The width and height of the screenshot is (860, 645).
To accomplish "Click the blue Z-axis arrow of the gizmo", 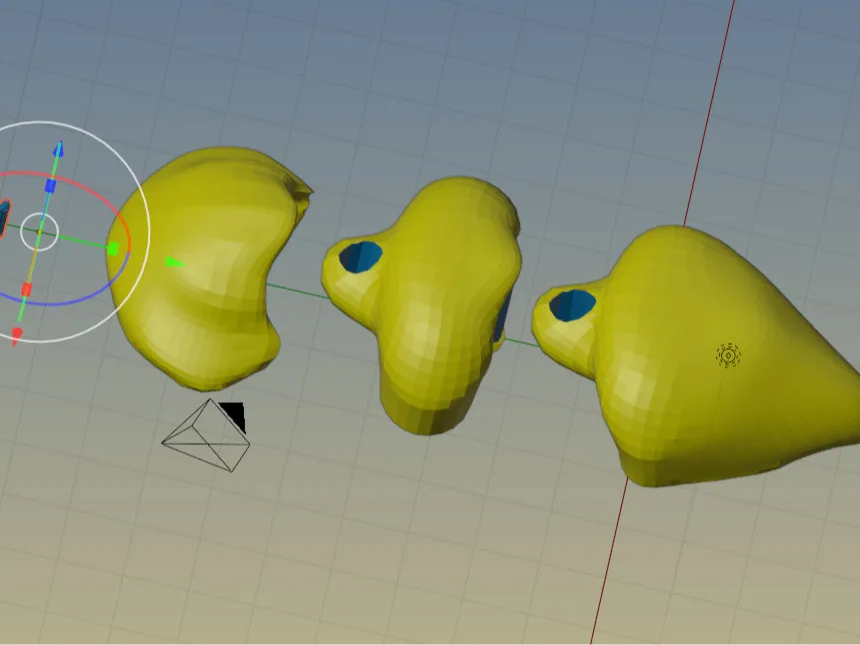I will [x=58, y=150].
